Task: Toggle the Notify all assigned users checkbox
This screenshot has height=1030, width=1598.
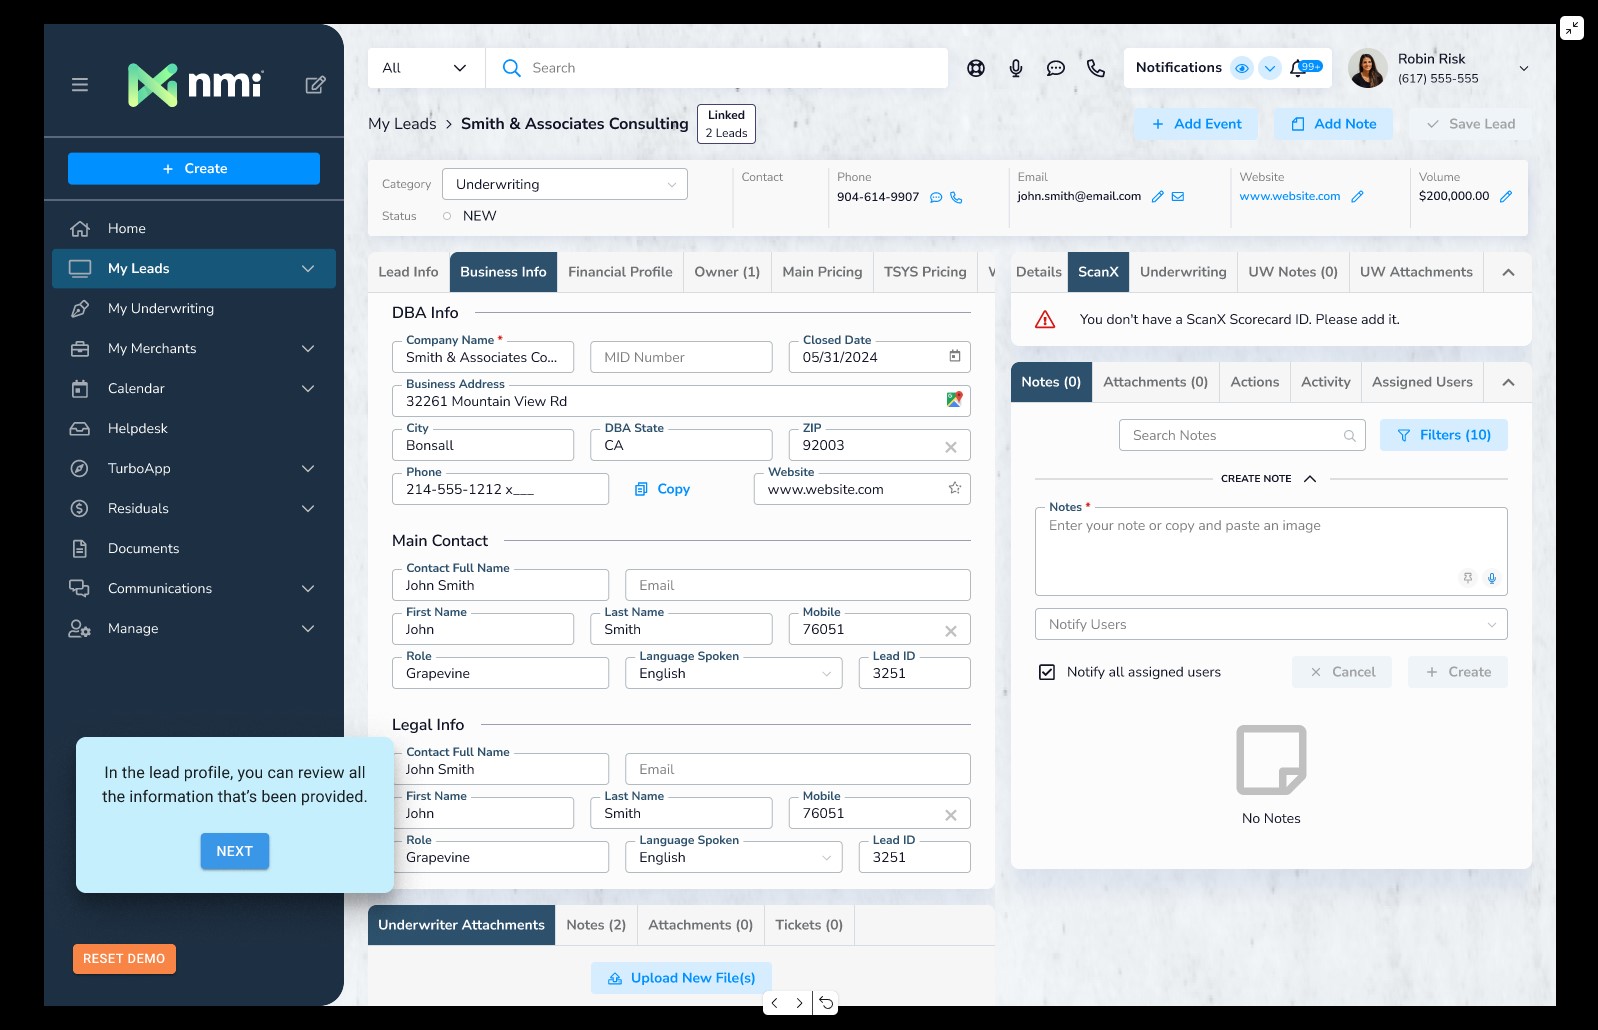Action: click(x=1047, y=672)
